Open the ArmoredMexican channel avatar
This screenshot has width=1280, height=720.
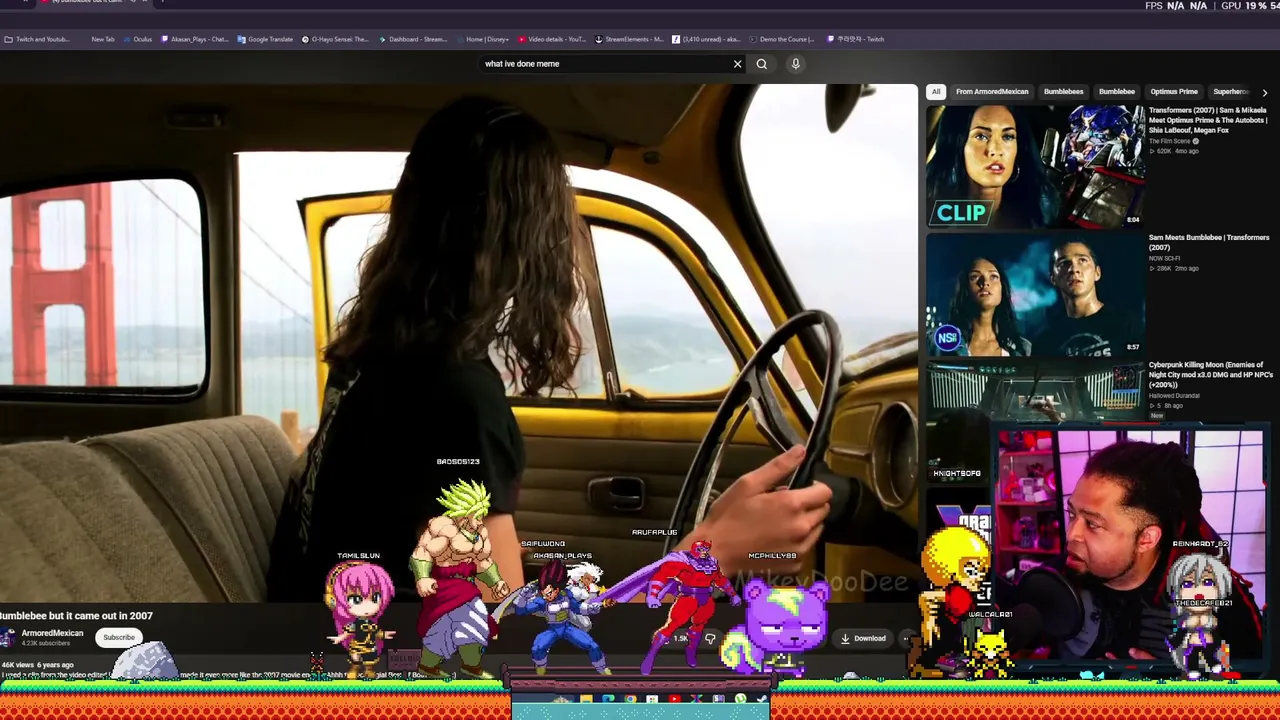tap(9, 637)
